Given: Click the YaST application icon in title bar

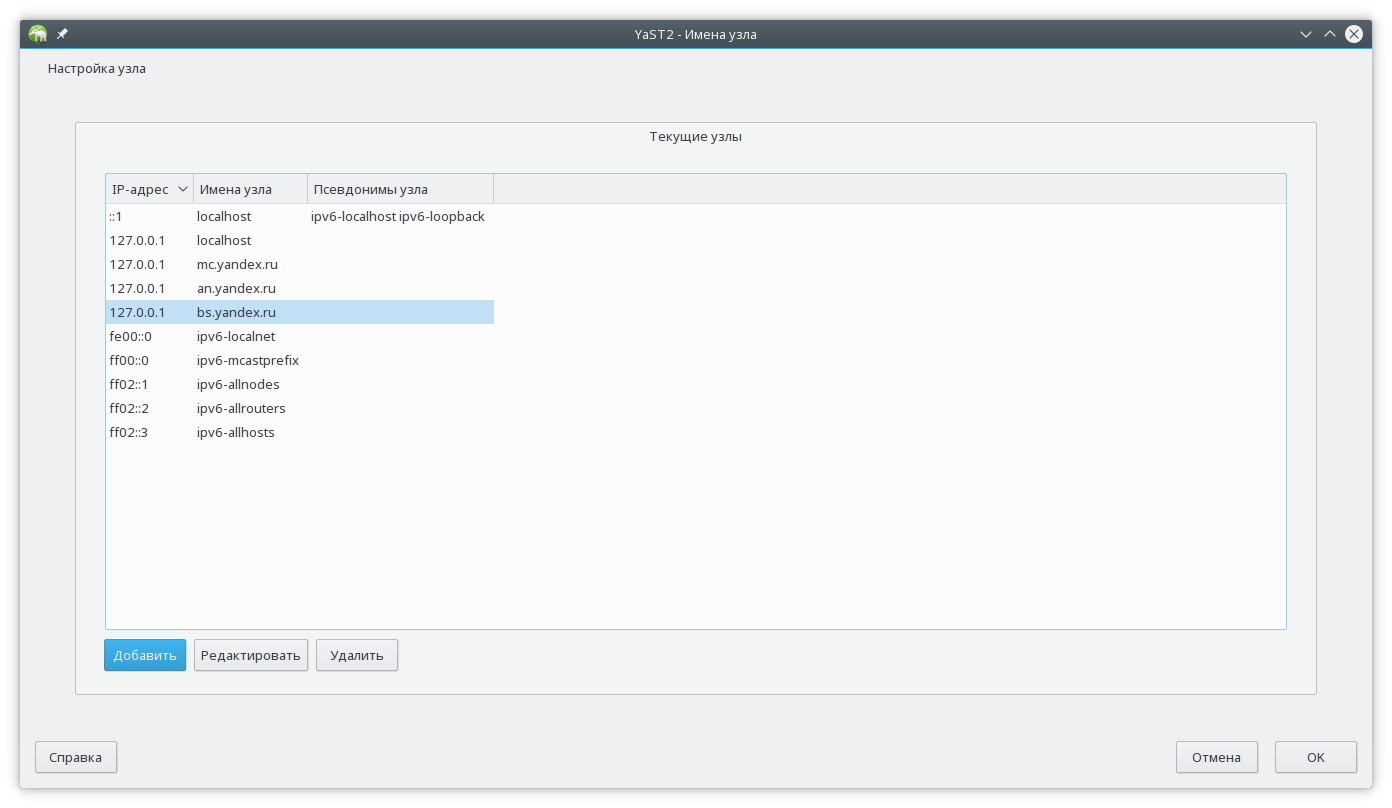Looking at the screenshot, I should coord(38,34).
